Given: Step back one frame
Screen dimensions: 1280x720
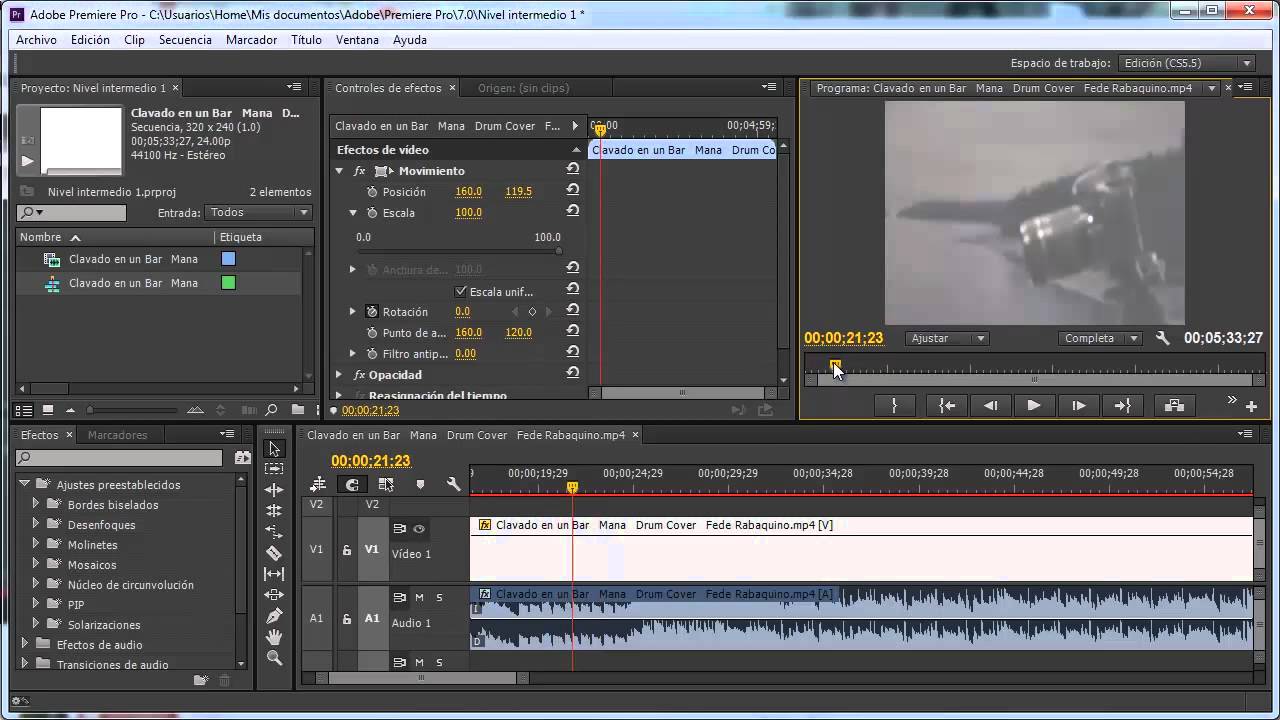Looking at the screenshot, I should 990,405.
